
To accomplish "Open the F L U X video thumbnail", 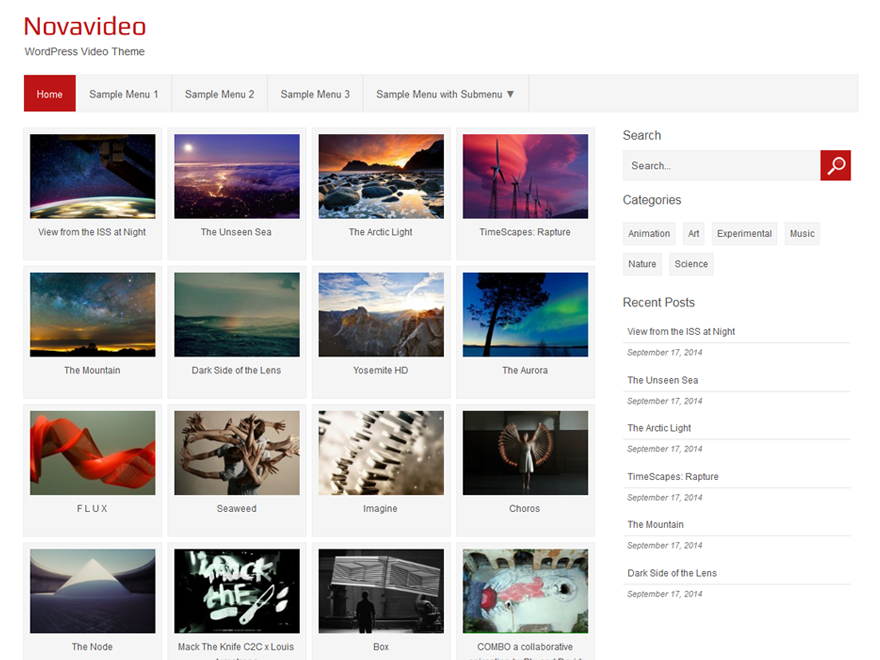I will tap(93, 453).
